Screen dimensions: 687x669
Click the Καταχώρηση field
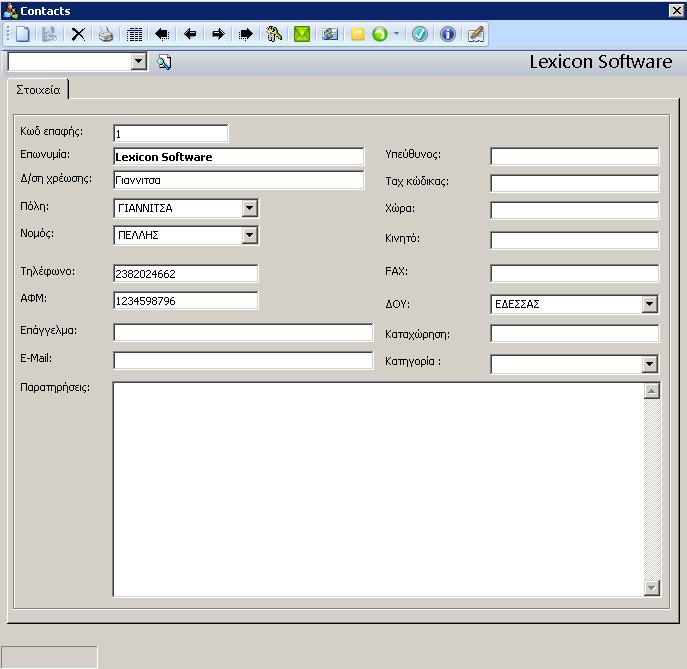[574, 333]
